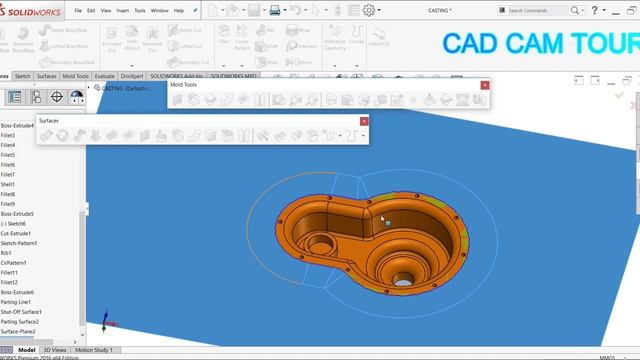Click the Open document icon
The height and width of the screenshot is (360, 640).
coord(233,10)
